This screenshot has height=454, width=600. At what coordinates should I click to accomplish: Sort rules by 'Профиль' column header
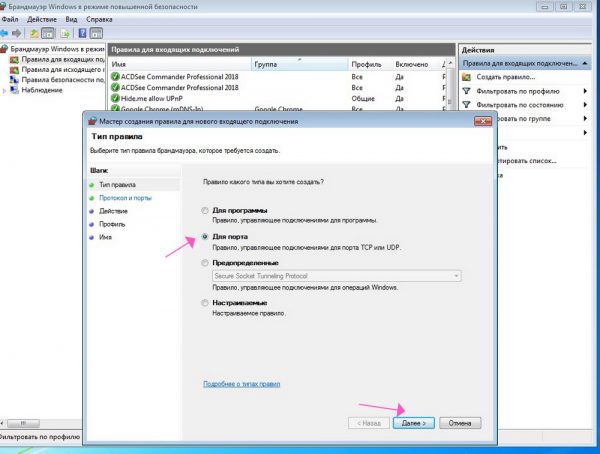click(x=370, y=64)
